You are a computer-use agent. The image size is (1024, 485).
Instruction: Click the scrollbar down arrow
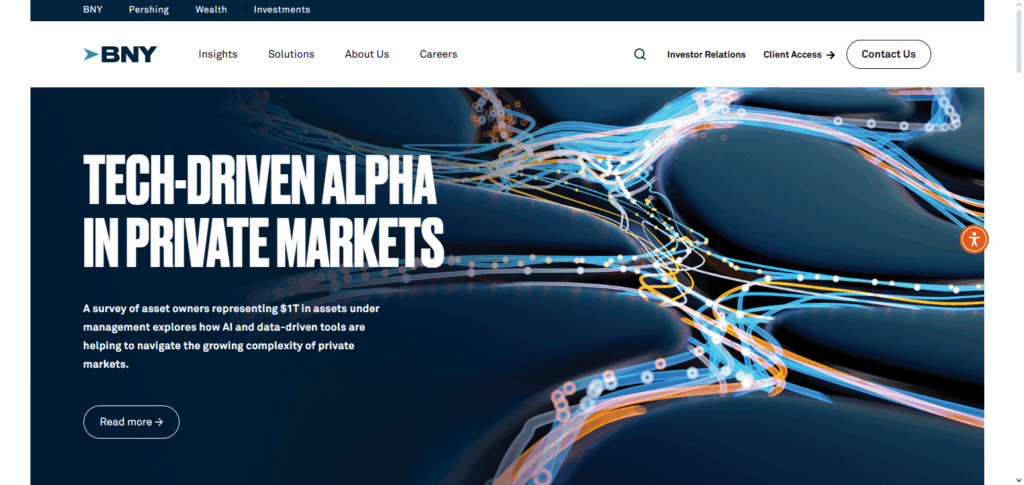(1019, 480)
